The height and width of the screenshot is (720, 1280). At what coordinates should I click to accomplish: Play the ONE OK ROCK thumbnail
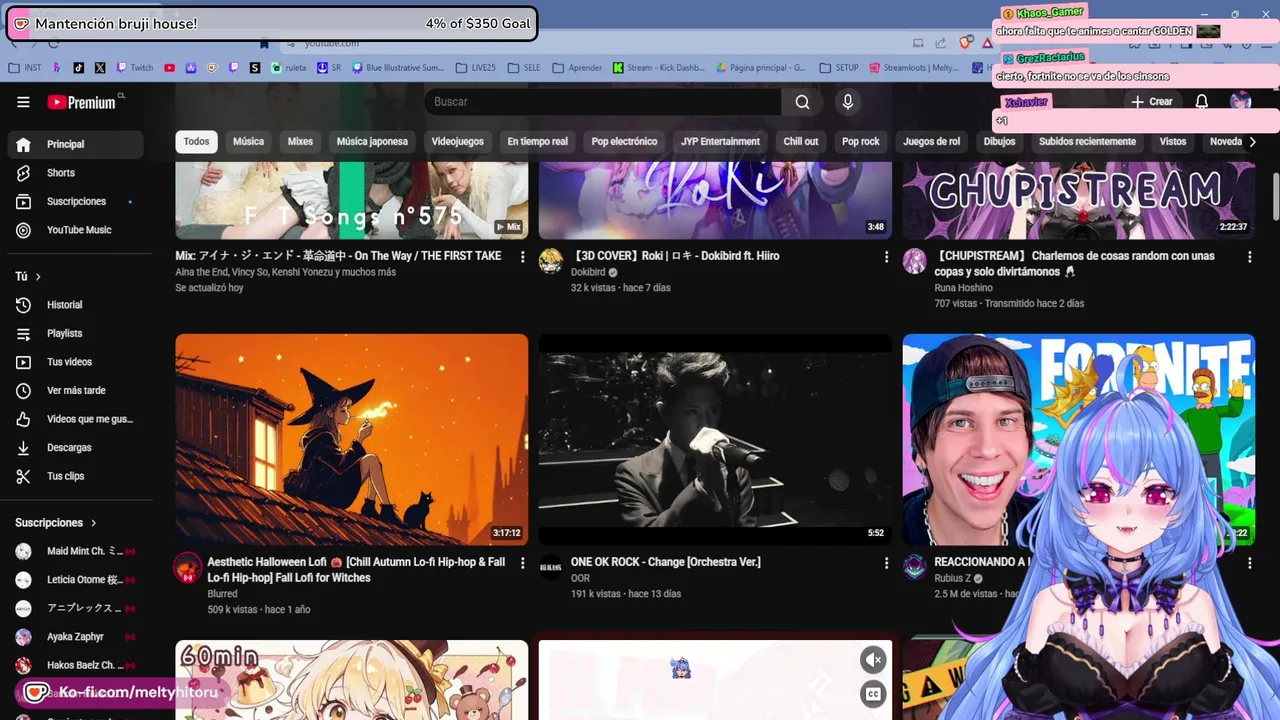point(715,439)
